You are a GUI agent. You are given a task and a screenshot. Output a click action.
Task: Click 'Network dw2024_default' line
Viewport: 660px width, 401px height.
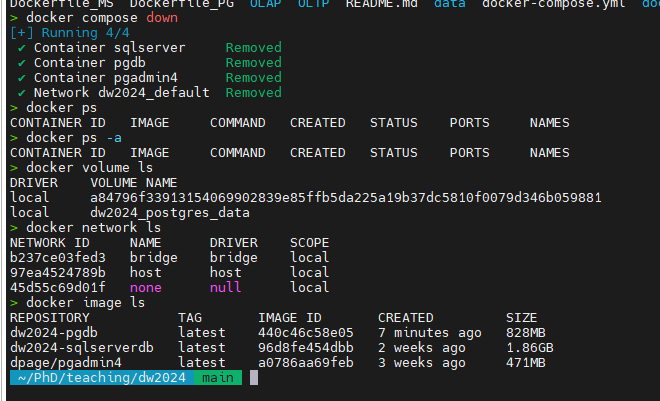(122, 93)
